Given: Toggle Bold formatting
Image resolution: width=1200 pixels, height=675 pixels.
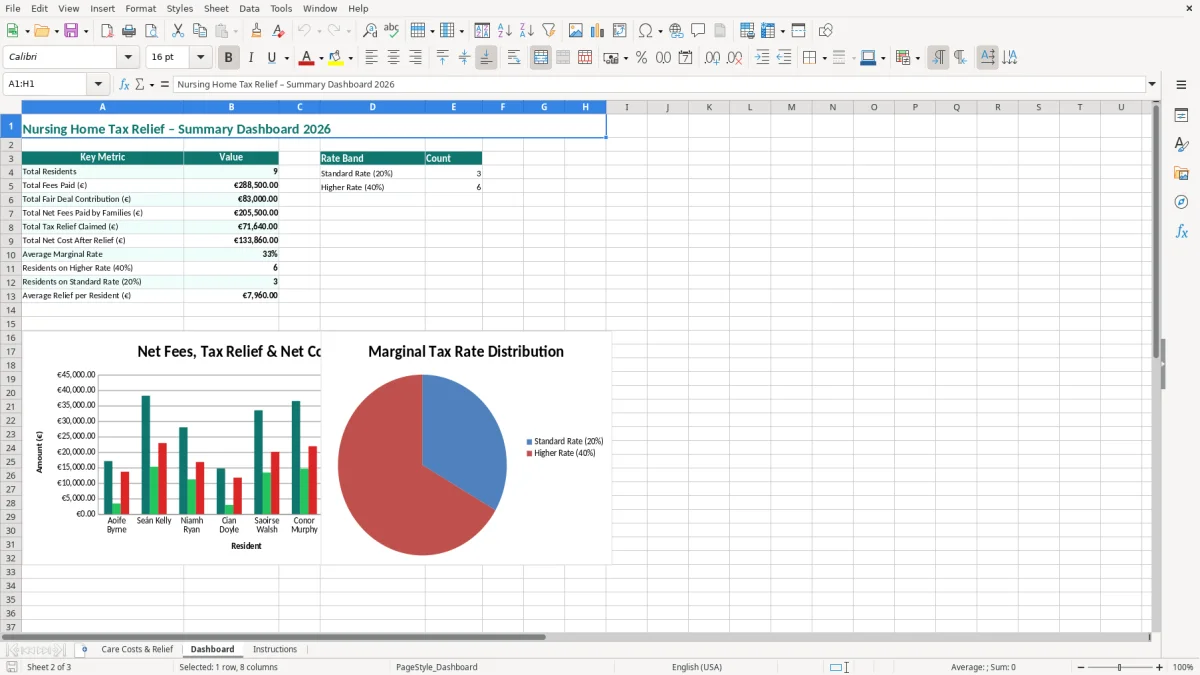Looking at the screenshot, I should 229,58.
